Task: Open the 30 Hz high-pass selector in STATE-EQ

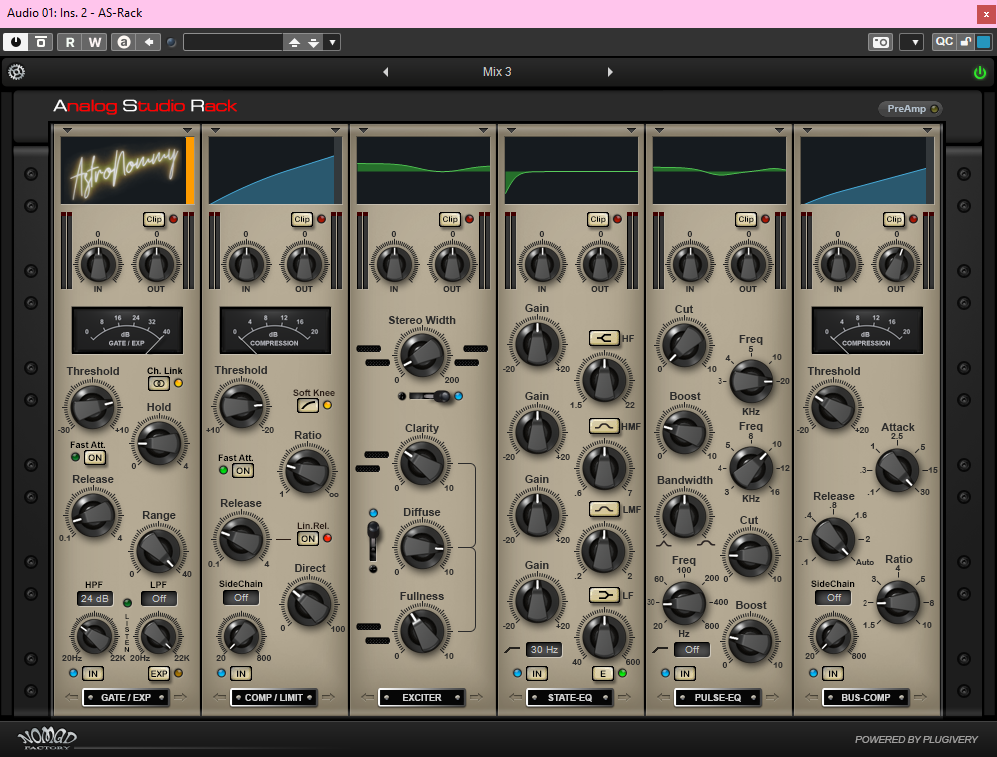Action: point(544,650)
